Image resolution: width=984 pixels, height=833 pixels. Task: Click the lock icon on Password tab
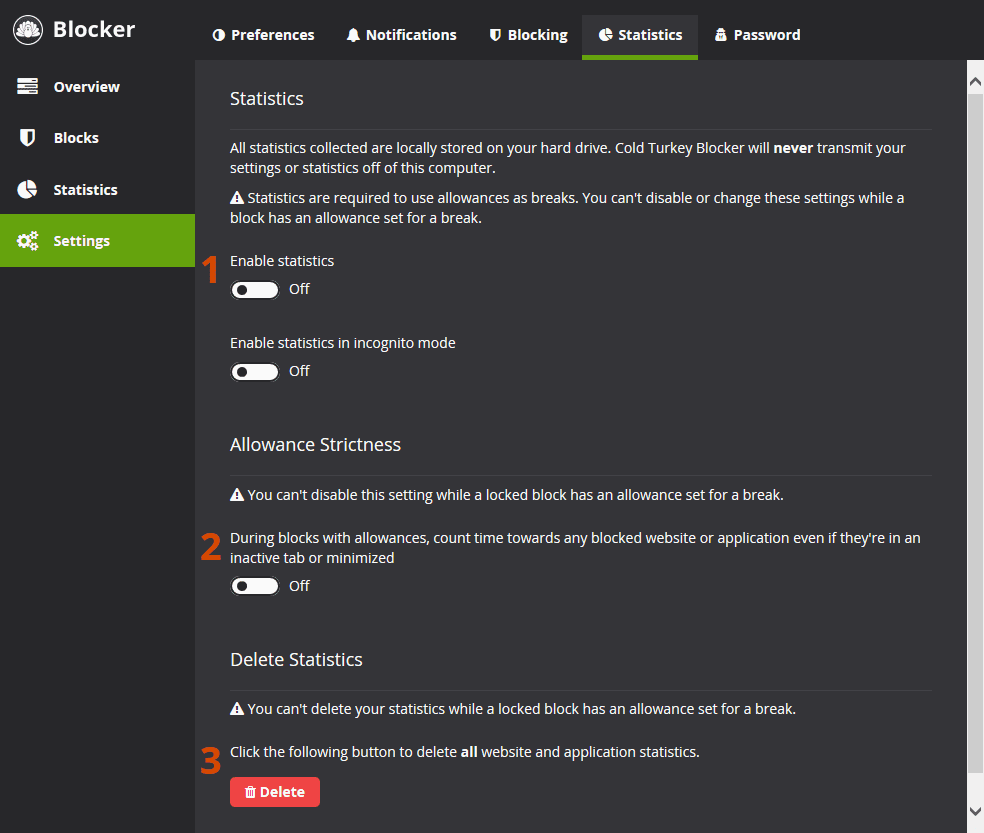point(720,35)
